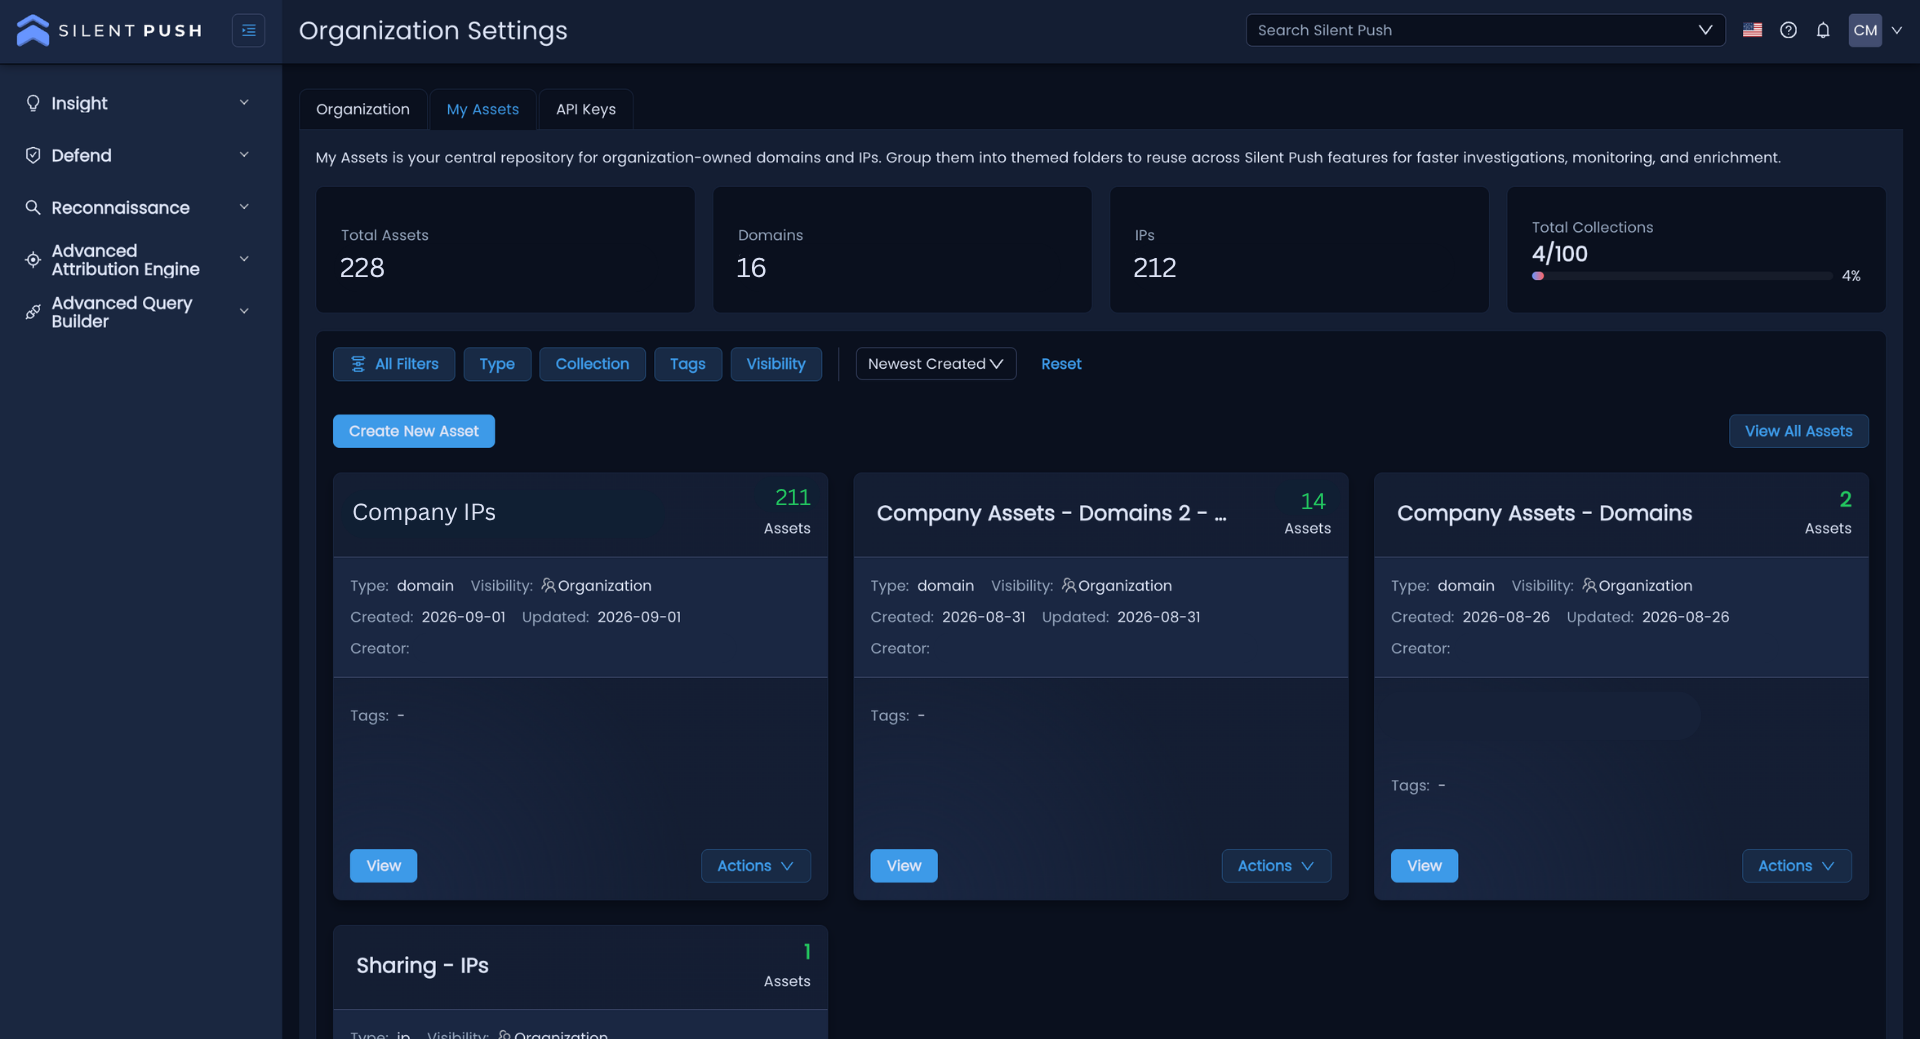This screenshot has width=1920, height=1039.
Task: Click the Defend shield icon
Action: pos(33,155)
